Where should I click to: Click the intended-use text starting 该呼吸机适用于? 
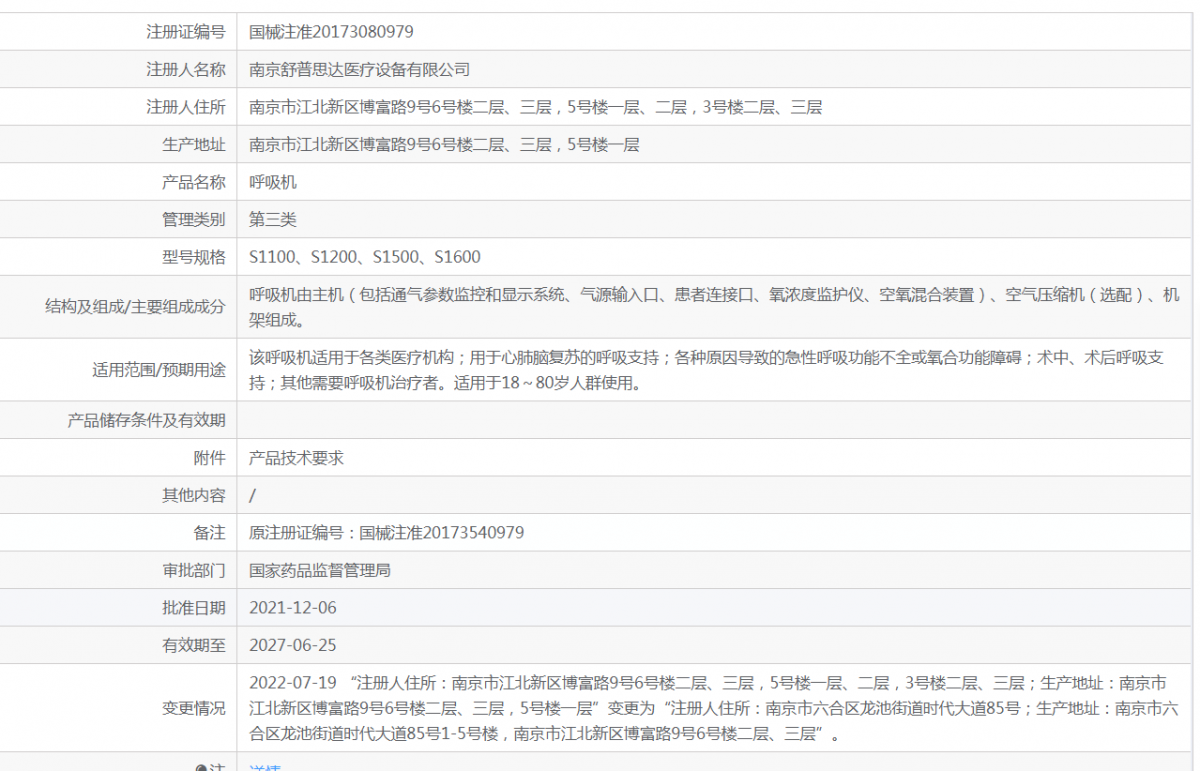[x=706, y=370]
